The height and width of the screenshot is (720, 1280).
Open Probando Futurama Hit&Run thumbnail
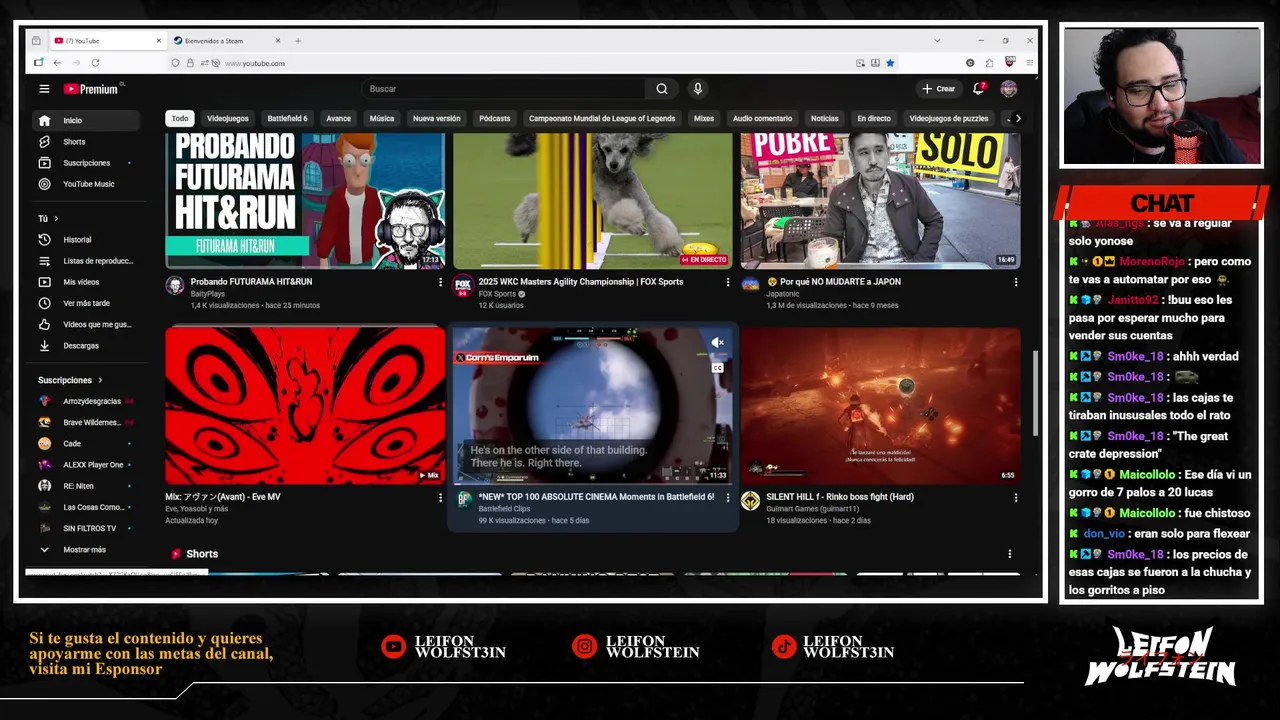305,200
